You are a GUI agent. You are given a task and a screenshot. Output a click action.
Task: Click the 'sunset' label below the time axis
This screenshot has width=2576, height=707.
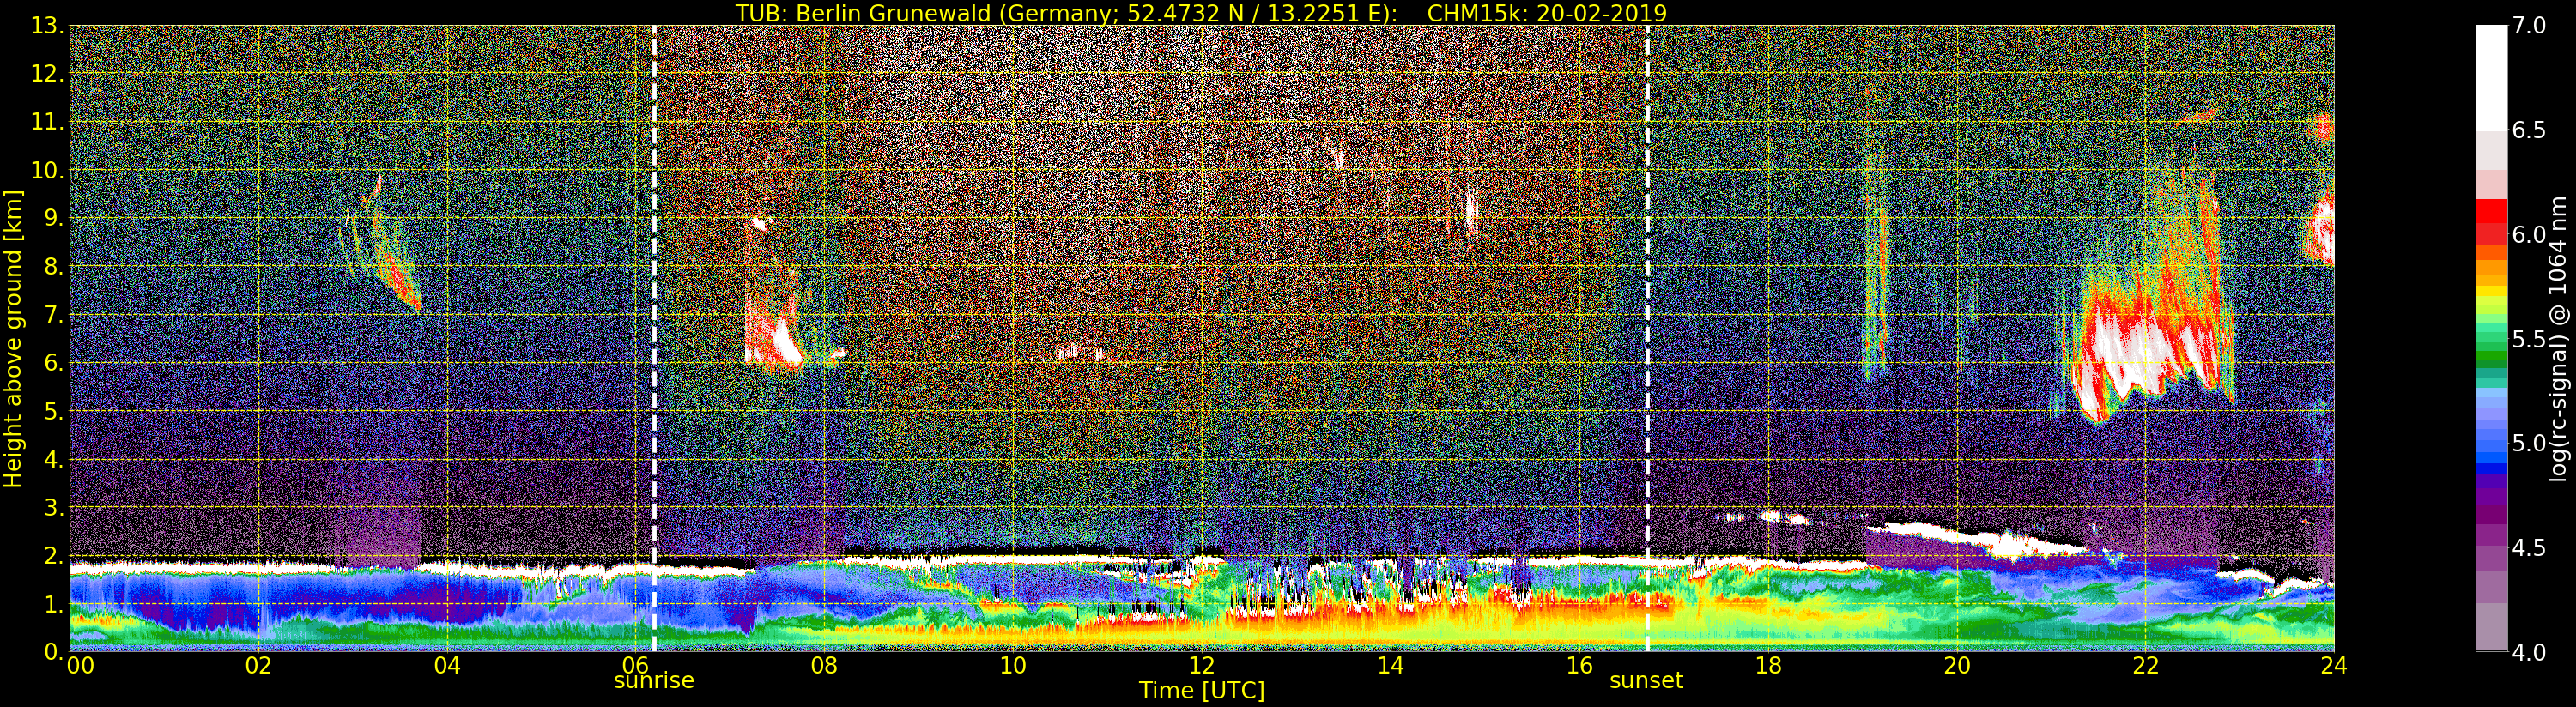1646,681
